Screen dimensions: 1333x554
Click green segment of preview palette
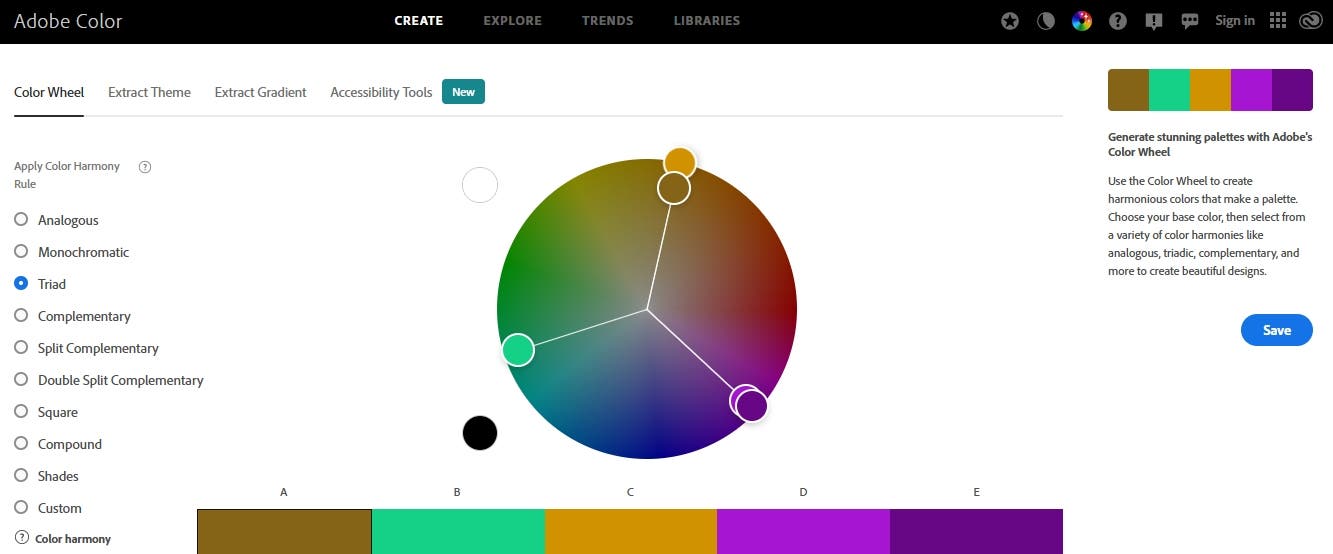[1169, 90]
